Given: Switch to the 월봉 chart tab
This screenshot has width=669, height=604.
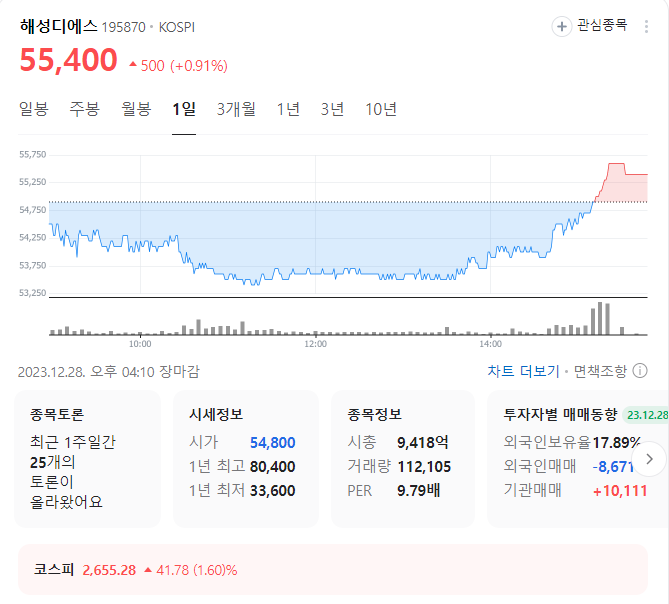Looking at the screenshot, I should [136, 109].
